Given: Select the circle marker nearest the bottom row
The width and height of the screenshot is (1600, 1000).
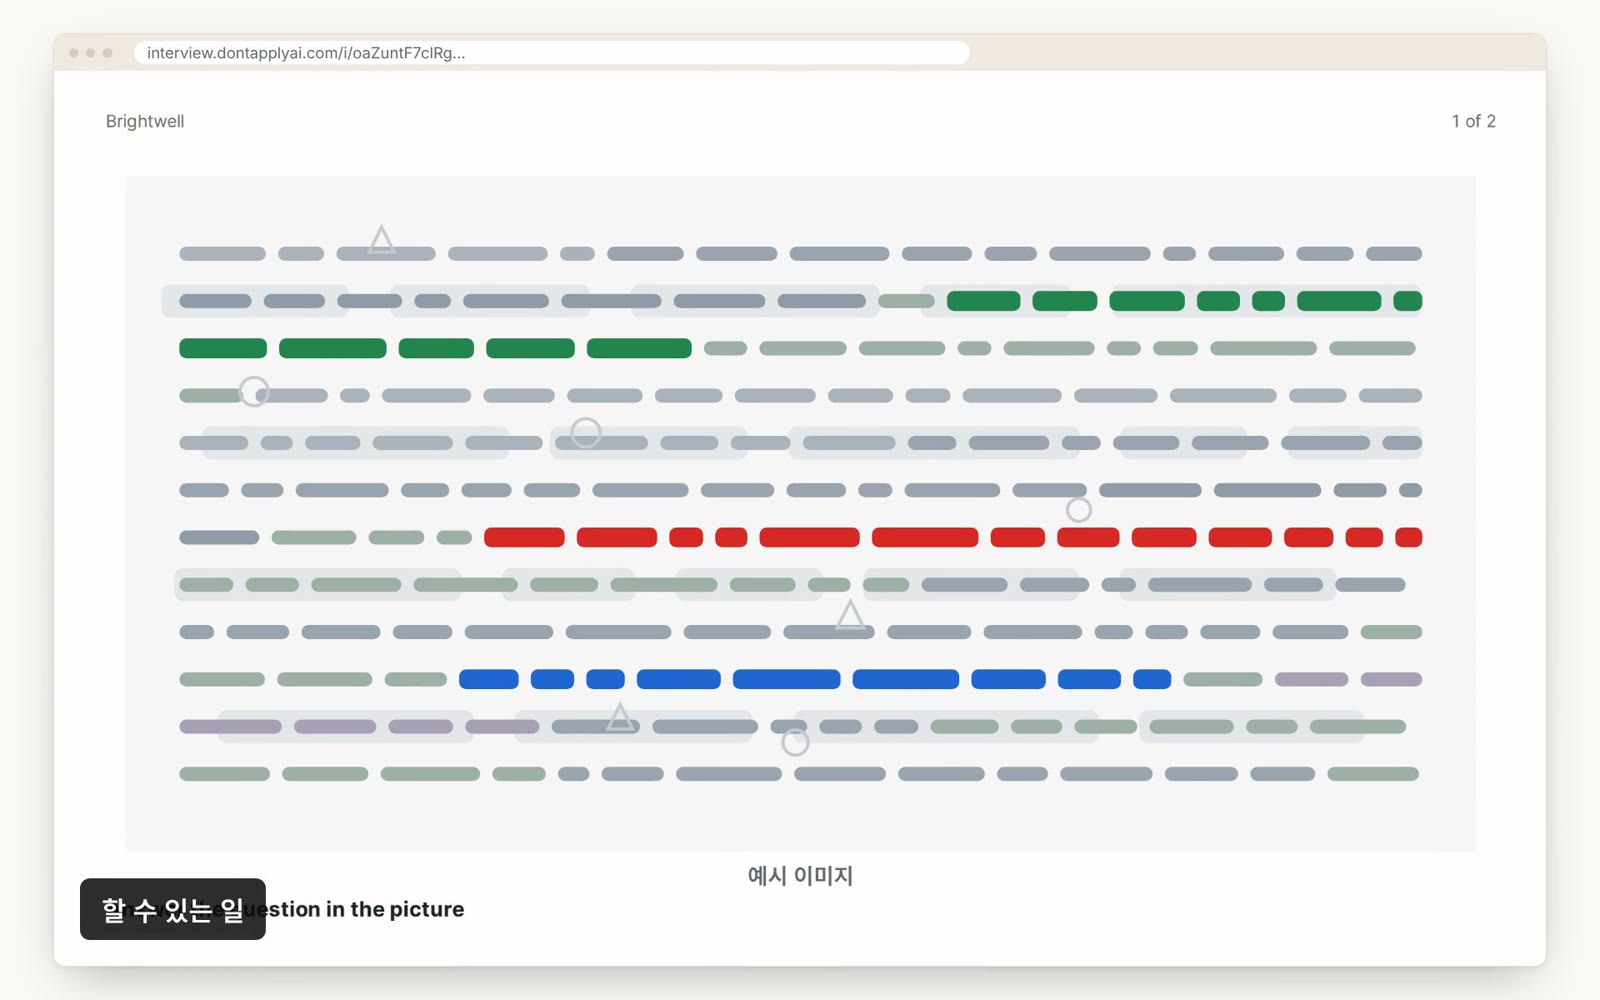Looking at the screenshot, I should click(795, 742).
